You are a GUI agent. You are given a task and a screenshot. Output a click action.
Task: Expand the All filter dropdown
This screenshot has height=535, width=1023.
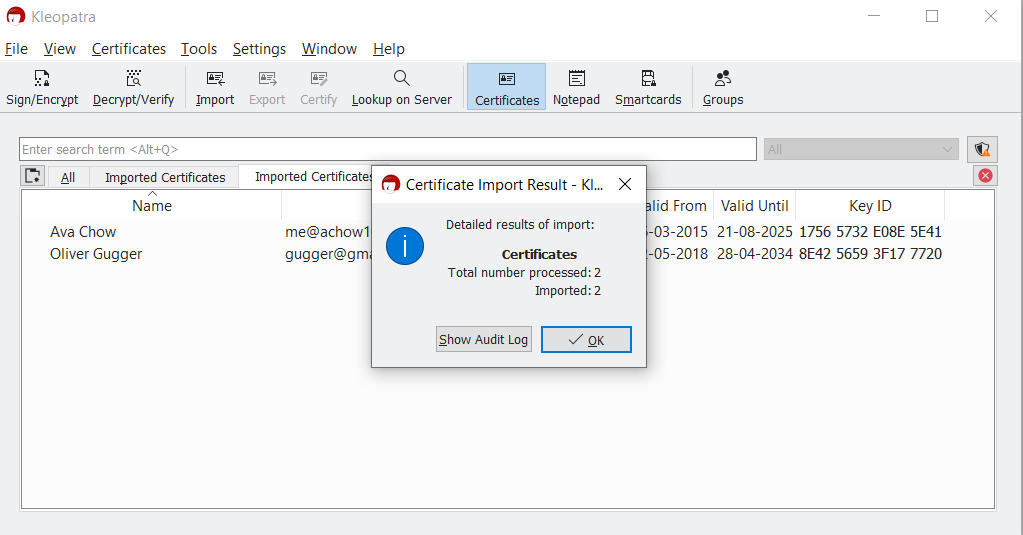coord(861,149)
